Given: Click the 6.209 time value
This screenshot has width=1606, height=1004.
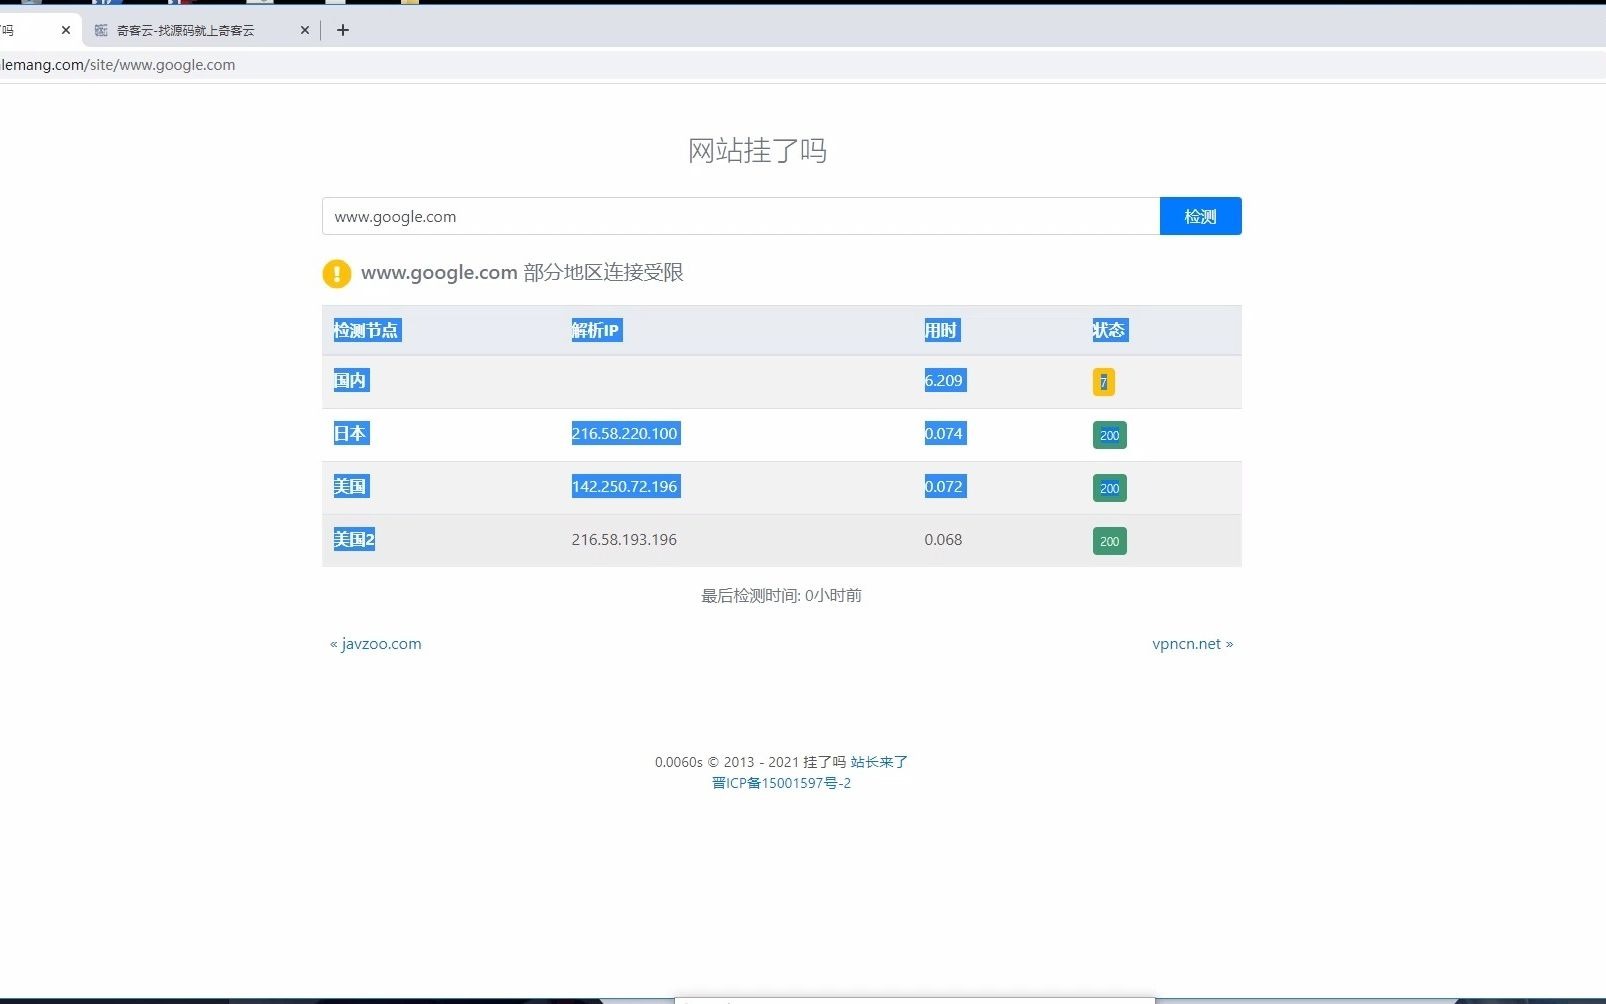Looking at the screenshot, I should point(944,380).
